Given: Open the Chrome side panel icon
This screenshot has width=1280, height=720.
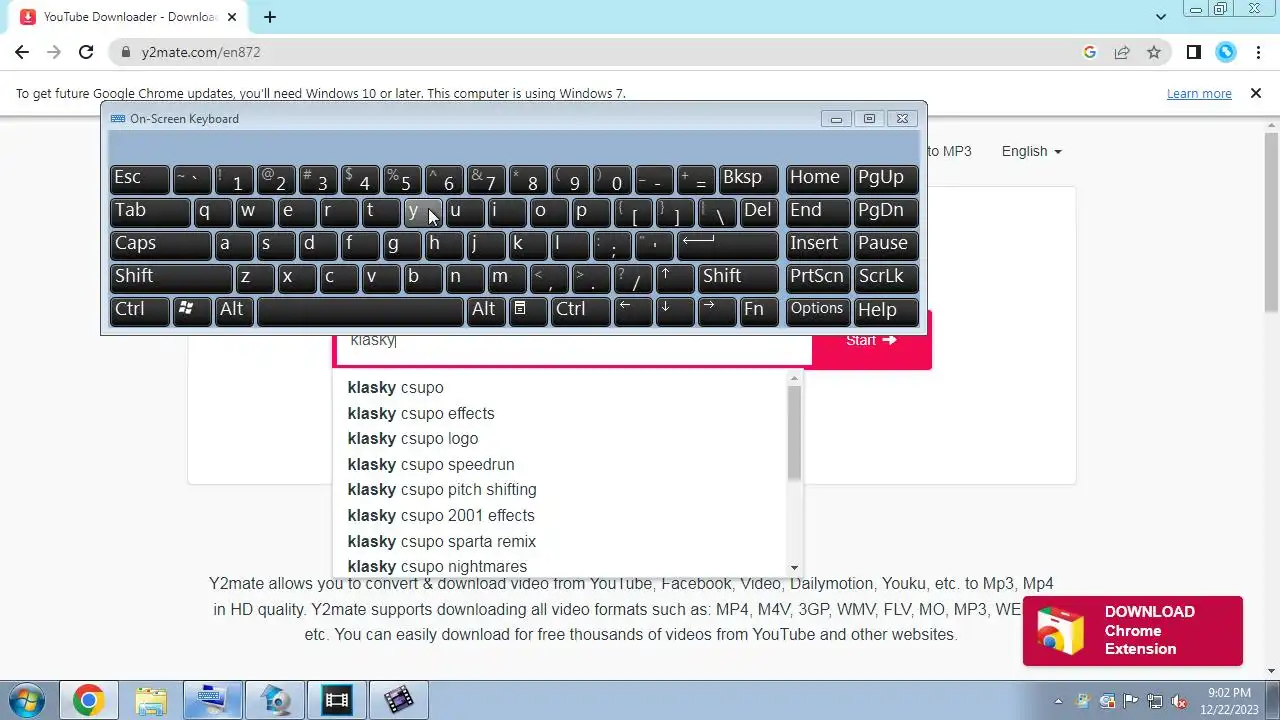Looking at the screenshot, I should click(1193, 52).
